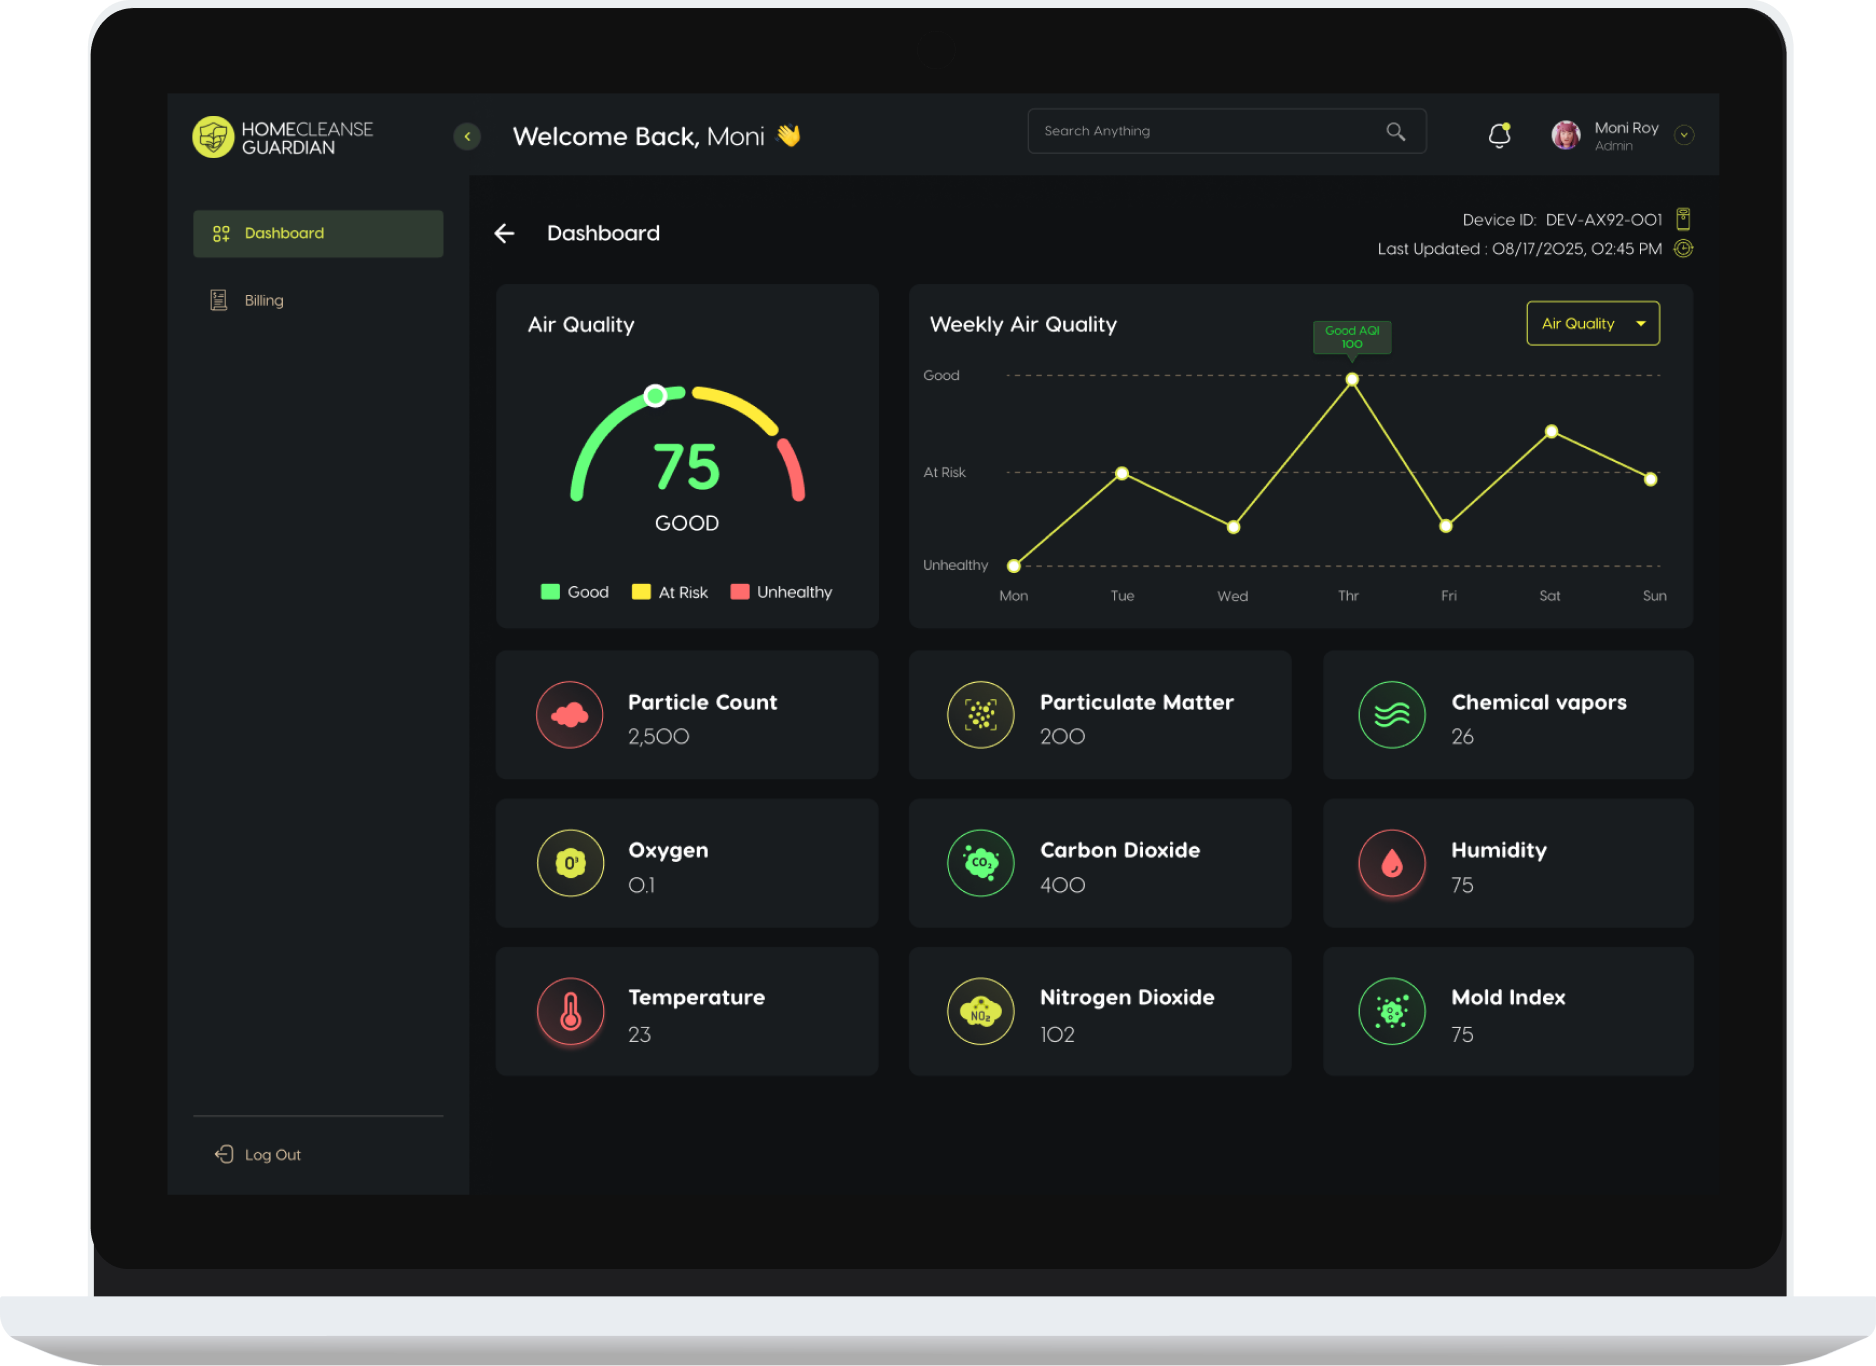This screenshot has height=1366, width=1876.
Task: Click the Temperature thermometer icon
Action: click(570, 1011)
